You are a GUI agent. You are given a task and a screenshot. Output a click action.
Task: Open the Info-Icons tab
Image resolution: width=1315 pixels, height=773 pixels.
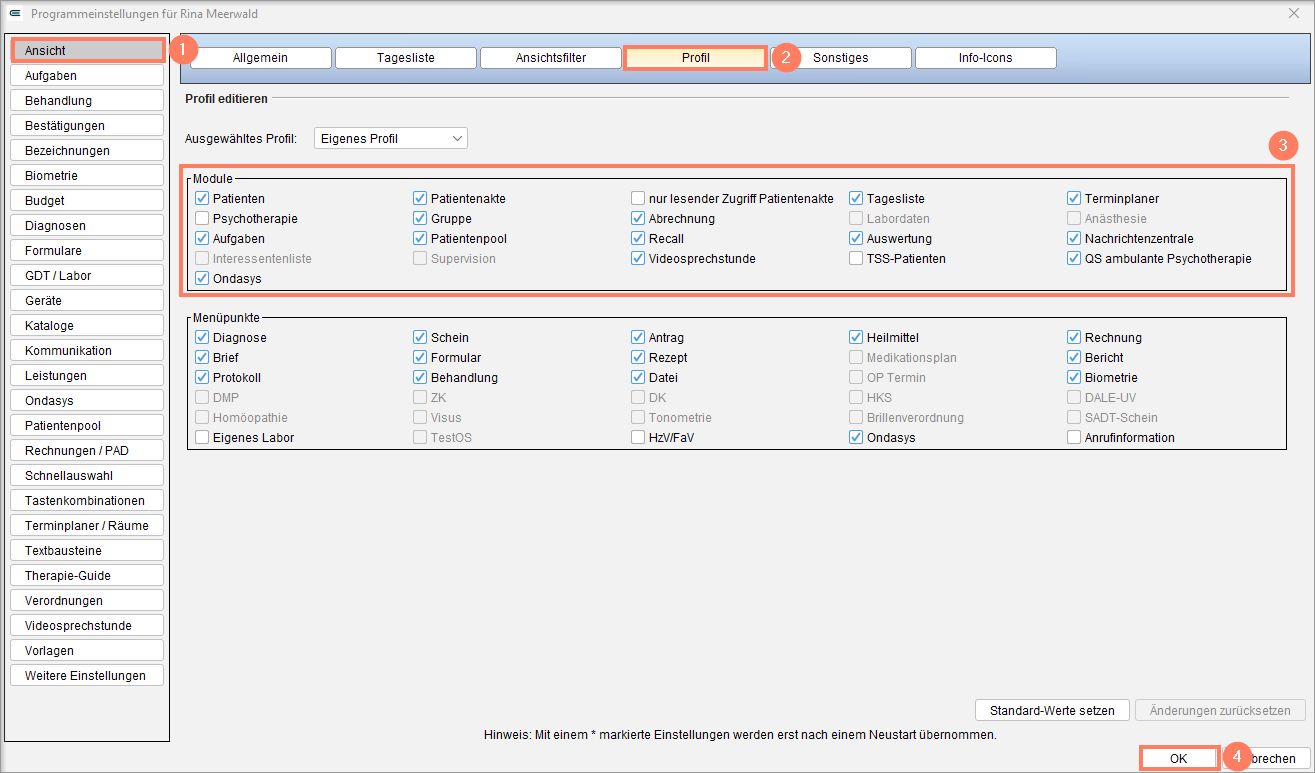point(986,58)
